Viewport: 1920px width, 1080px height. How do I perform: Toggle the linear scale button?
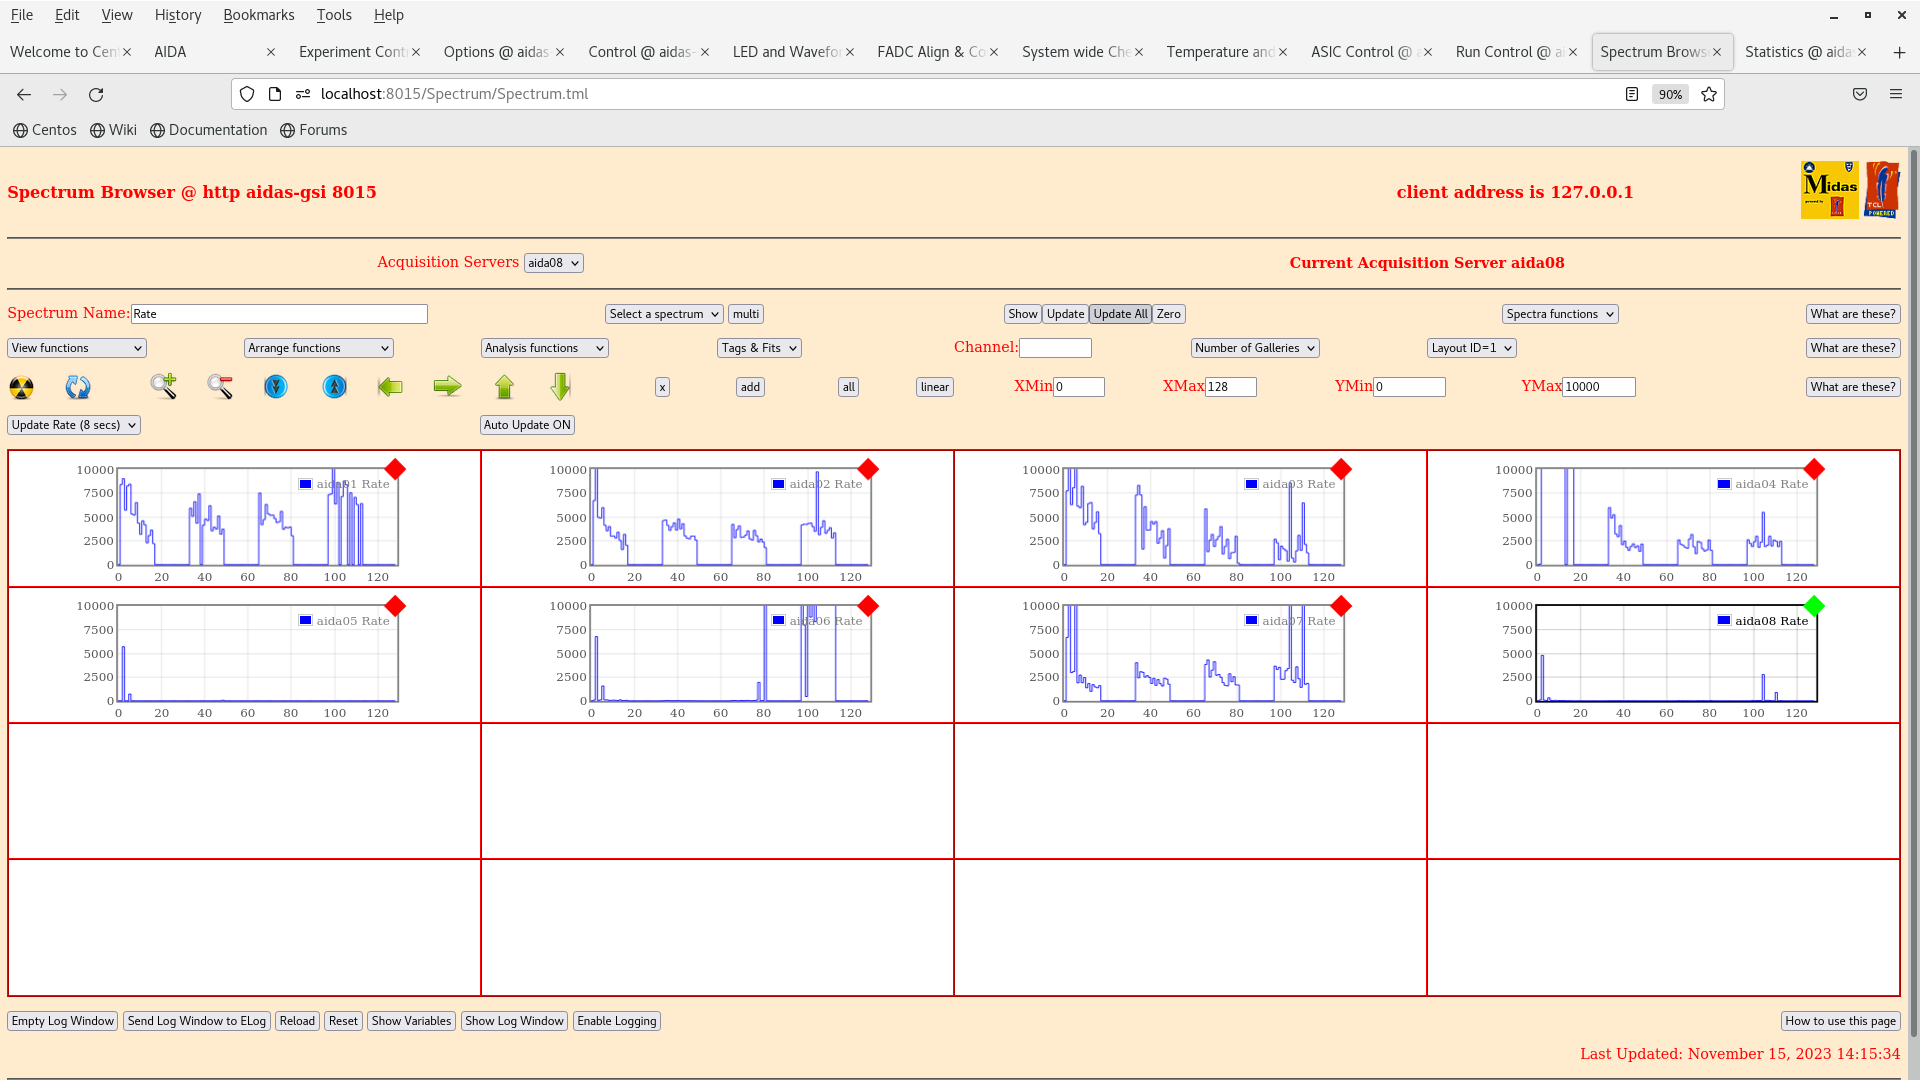(934, 387)
